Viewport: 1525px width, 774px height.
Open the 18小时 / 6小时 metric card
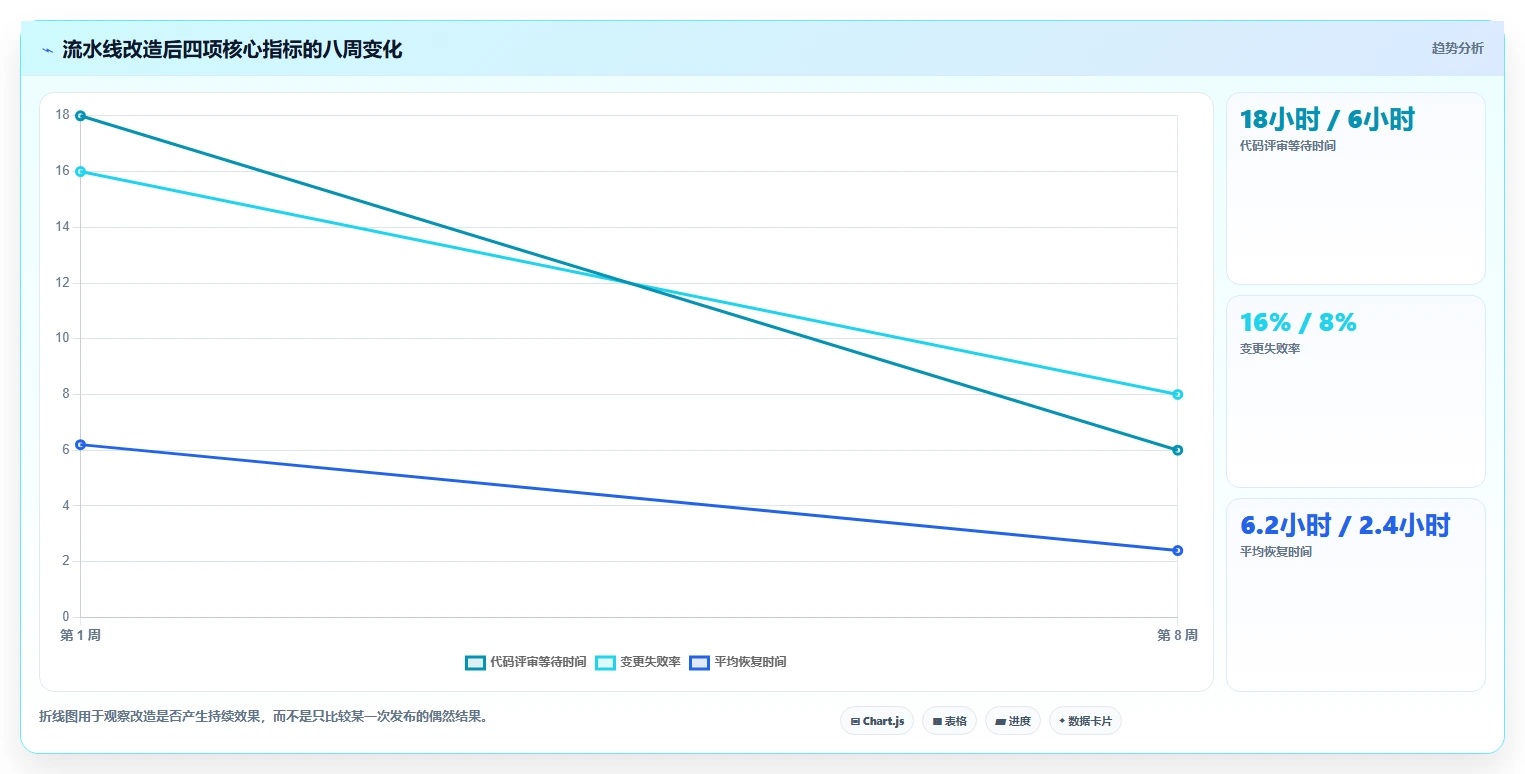(1355, 189)
